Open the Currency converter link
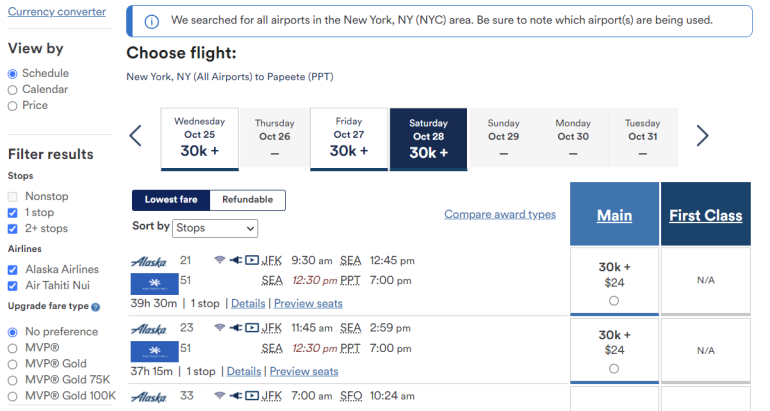The height and width of the screenshot is (411, 770). [x=56, y=11]
